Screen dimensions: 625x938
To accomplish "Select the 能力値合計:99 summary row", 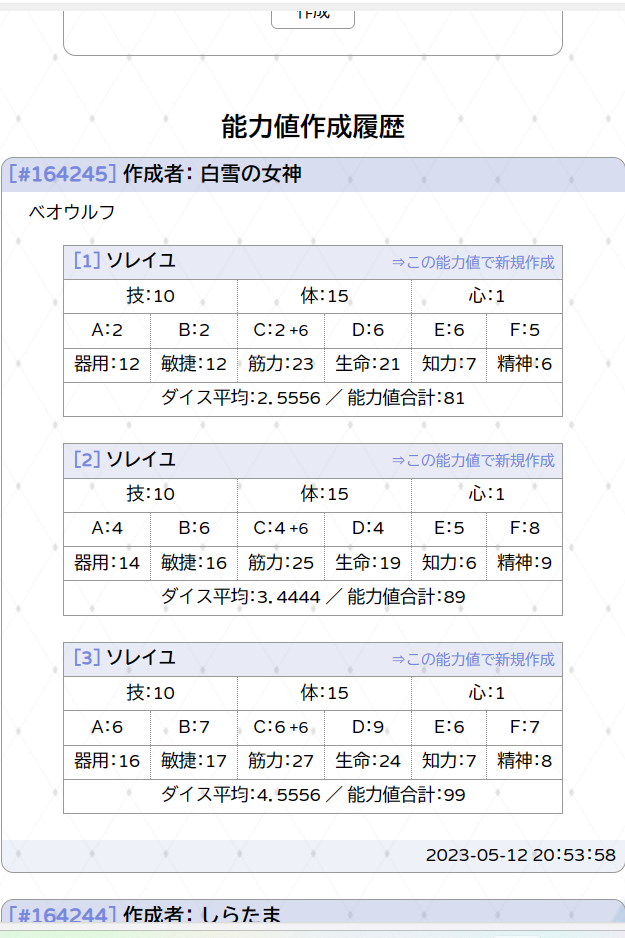I will coord(313,796).
